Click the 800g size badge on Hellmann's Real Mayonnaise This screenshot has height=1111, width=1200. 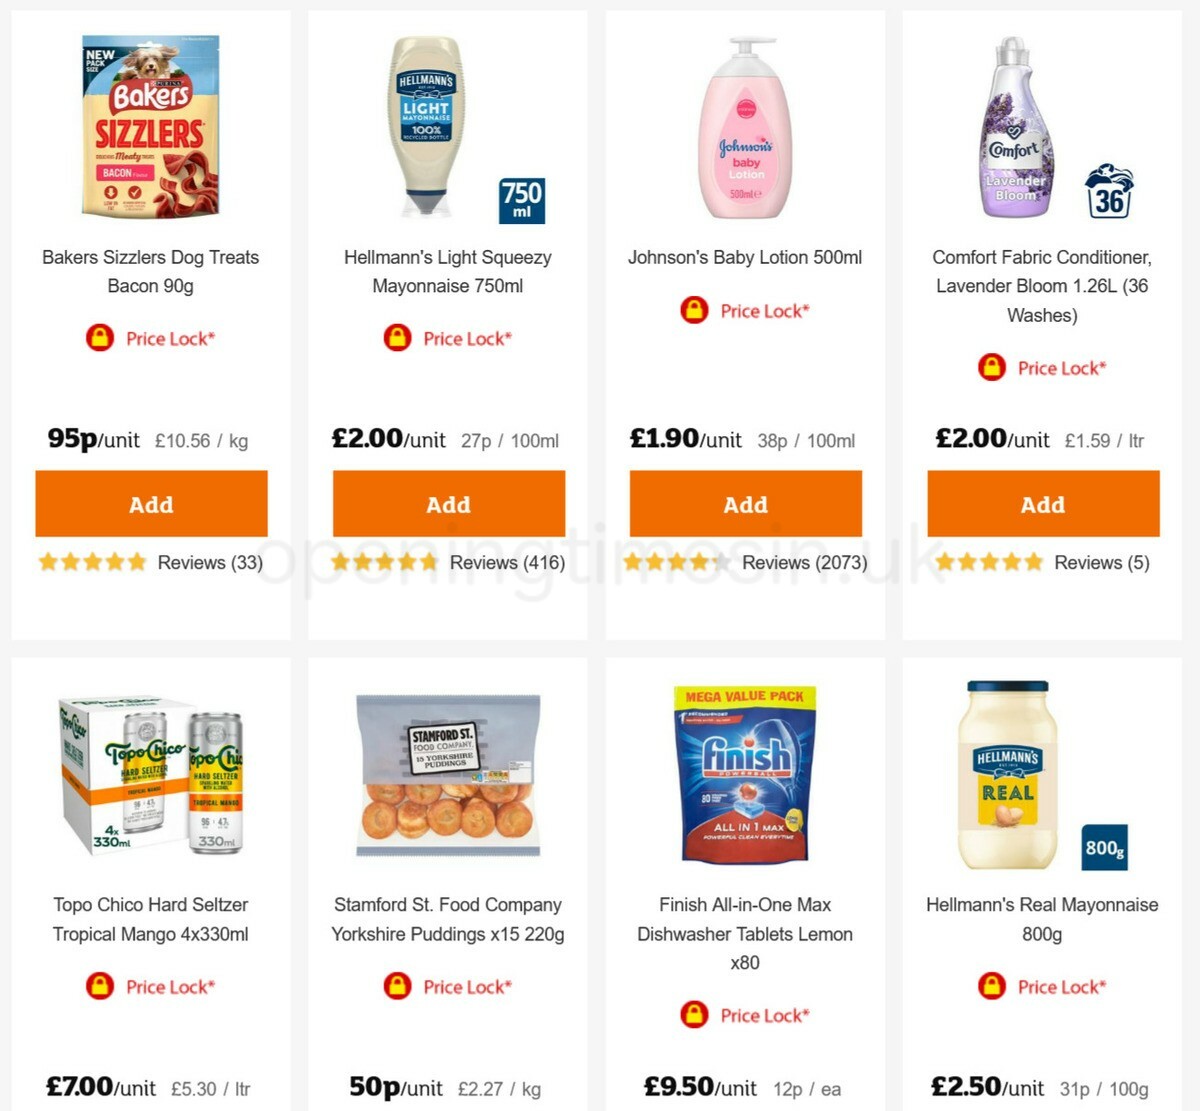click(x=1103, y=847)
